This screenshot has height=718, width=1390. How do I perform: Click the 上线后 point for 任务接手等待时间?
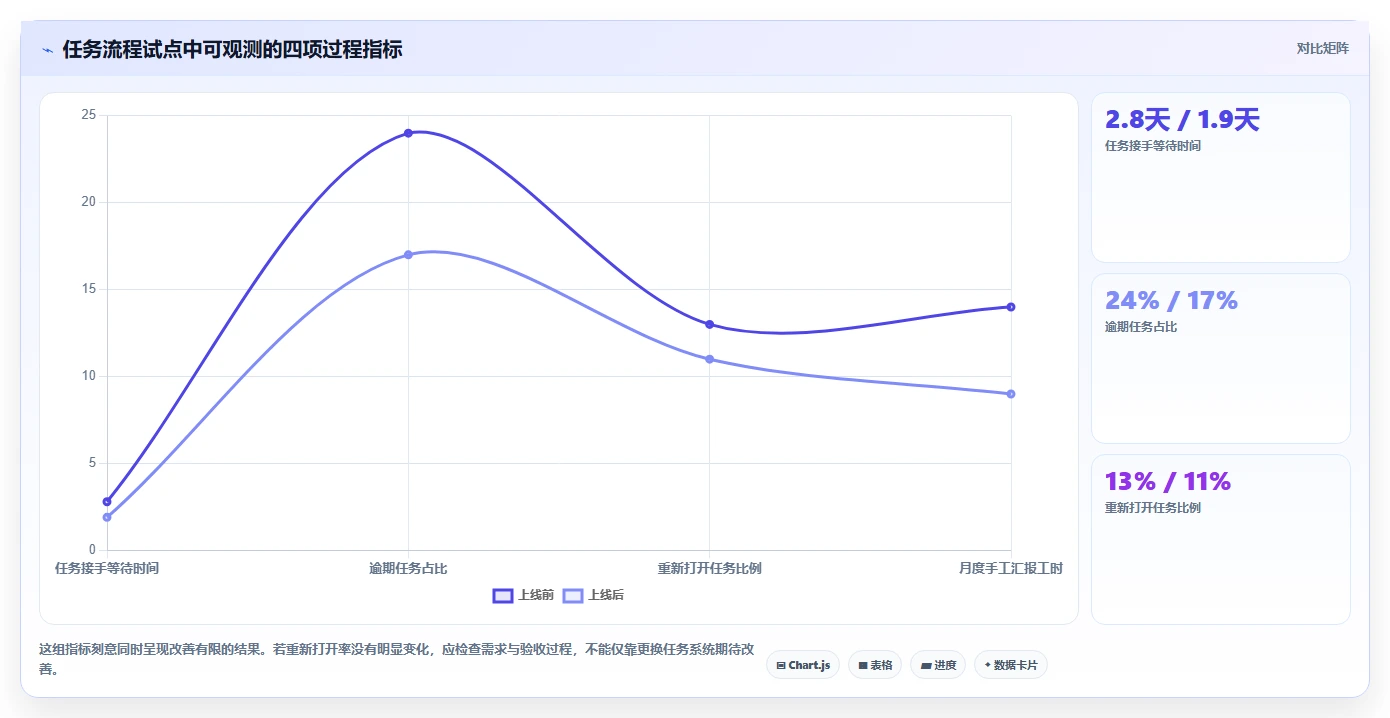(x=107, y=517)
